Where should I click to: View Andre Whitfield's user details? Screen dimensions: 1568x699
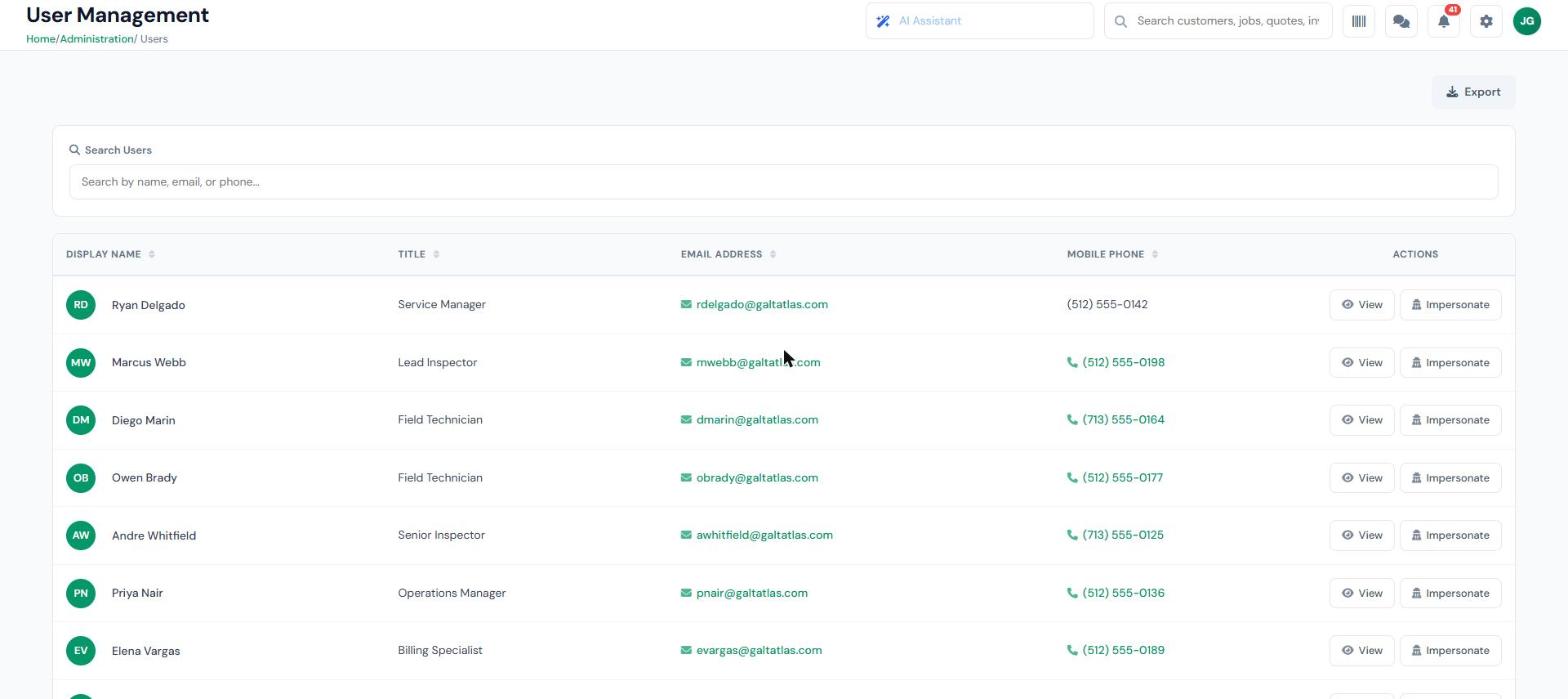click(x=1361, y=535)
